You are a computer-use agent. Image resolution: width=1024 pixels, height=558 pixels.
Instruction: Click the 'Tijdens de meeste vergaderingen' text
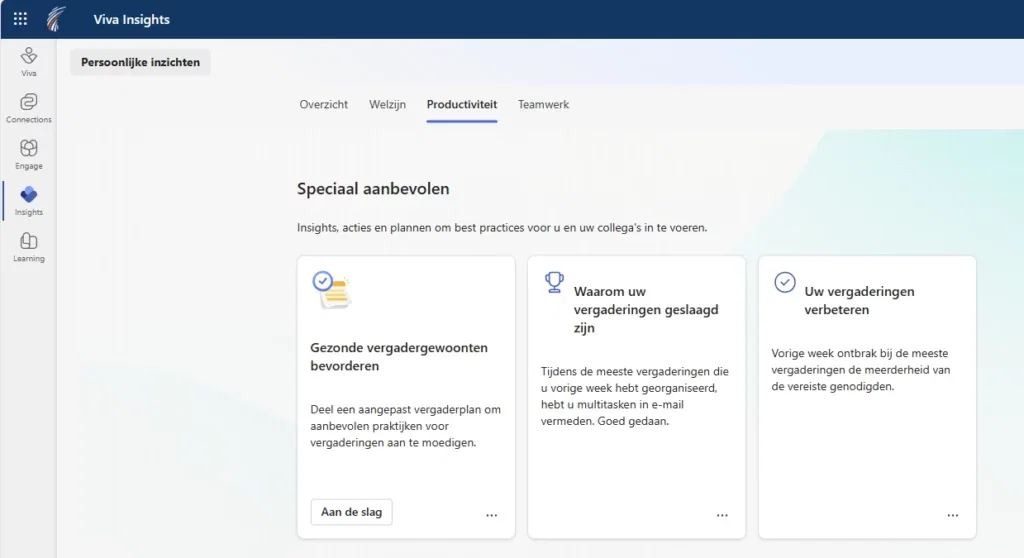point(635,396)
